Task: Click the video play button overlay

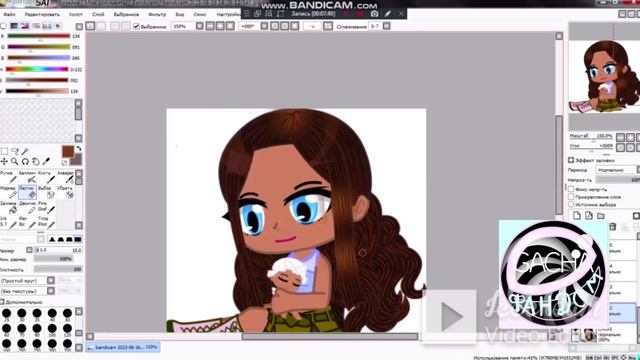Action: (x=449, y=316)
